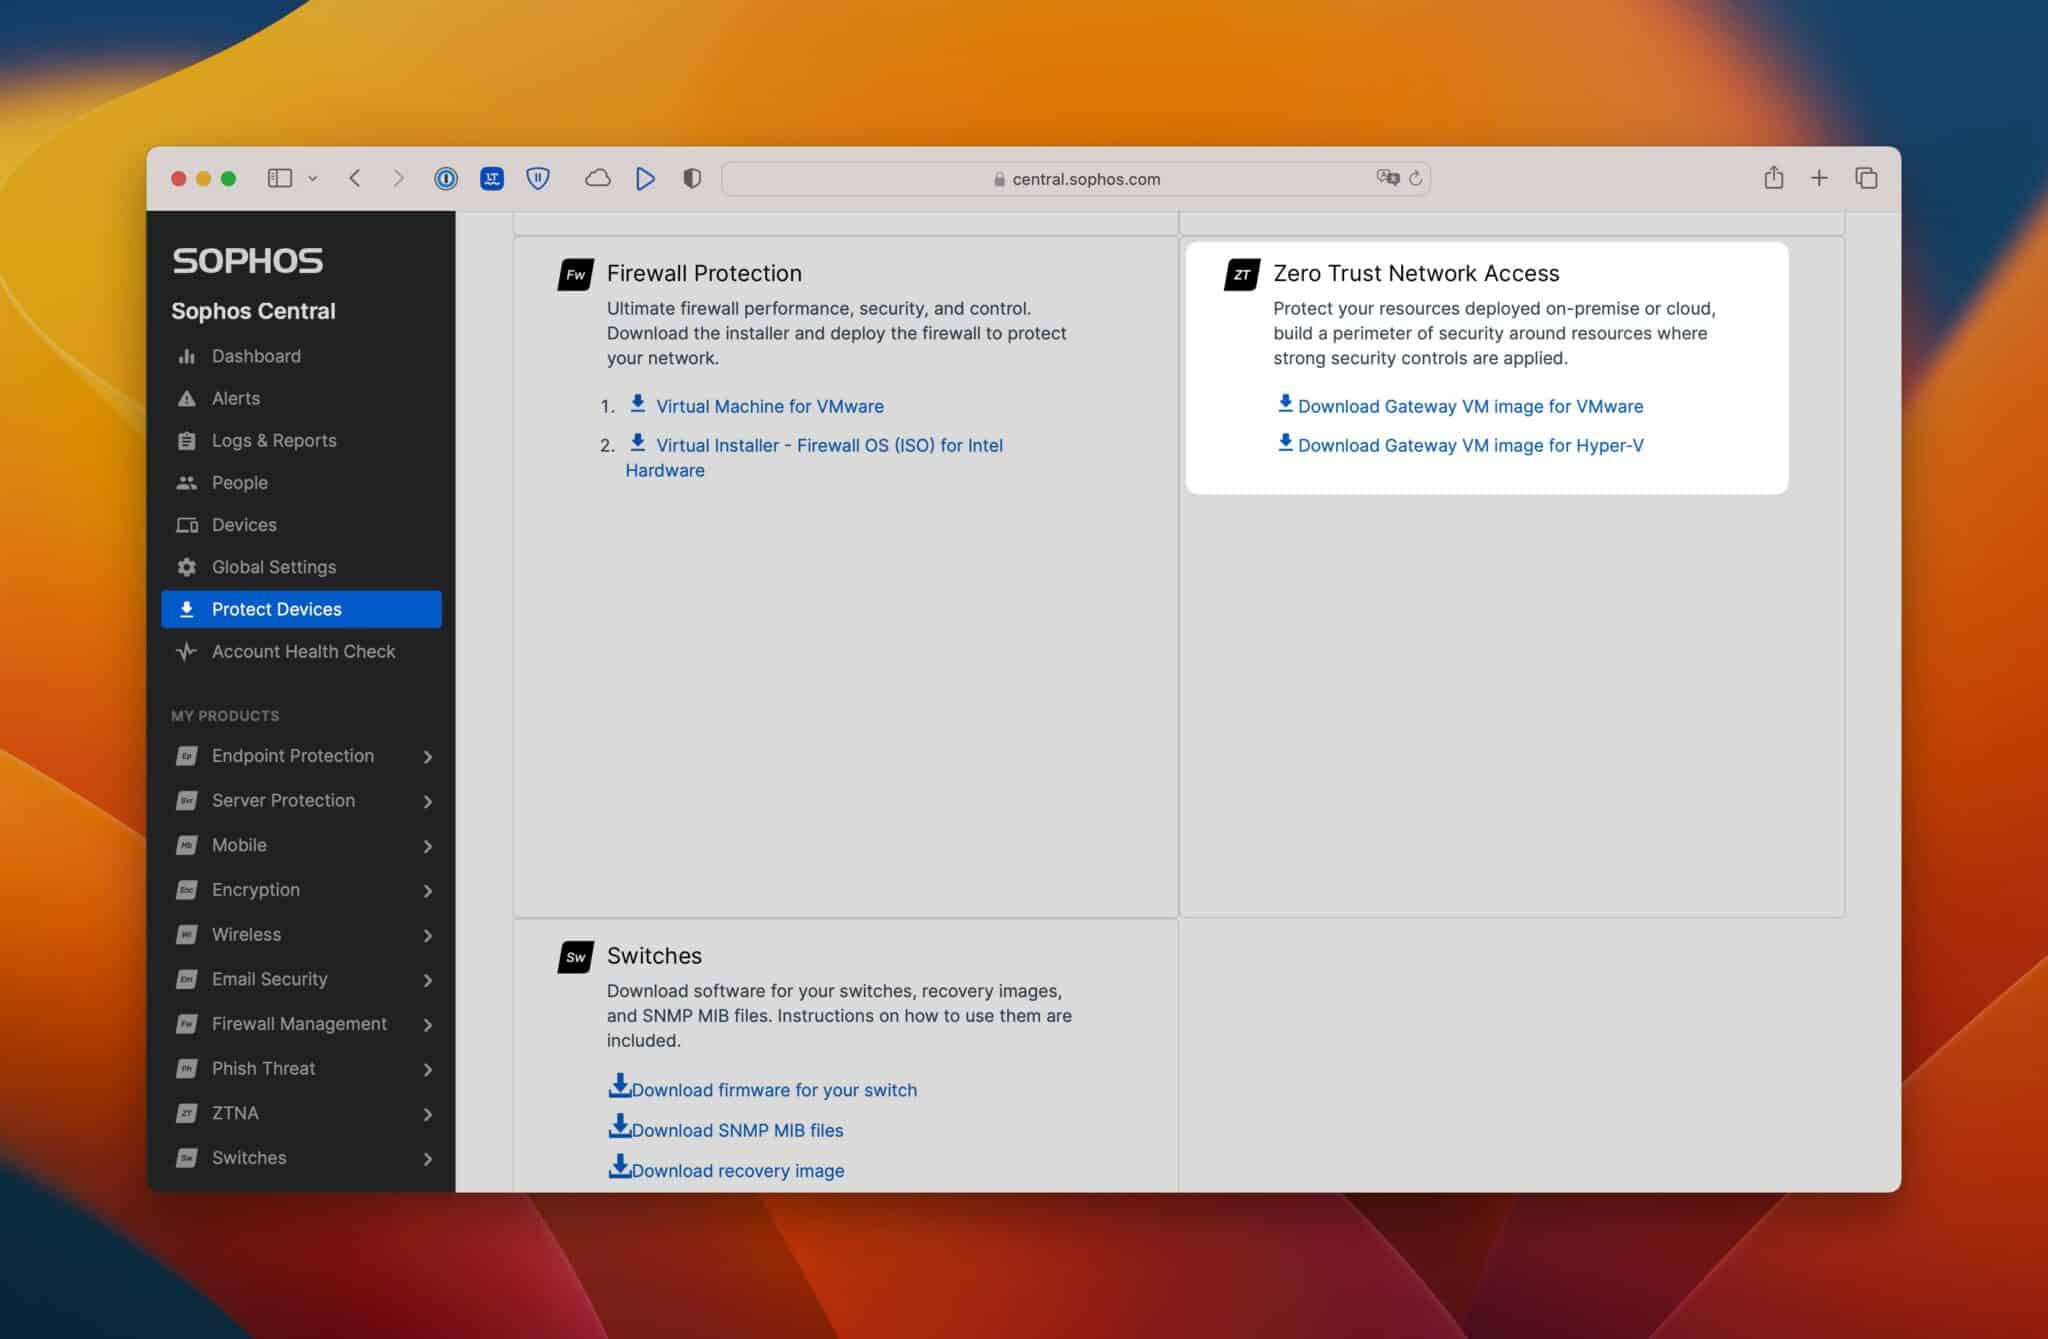Click the central.sophos.com address bar
Screen dimensions: 2048x1339
pyautogui.click(x=1085, y=179)
